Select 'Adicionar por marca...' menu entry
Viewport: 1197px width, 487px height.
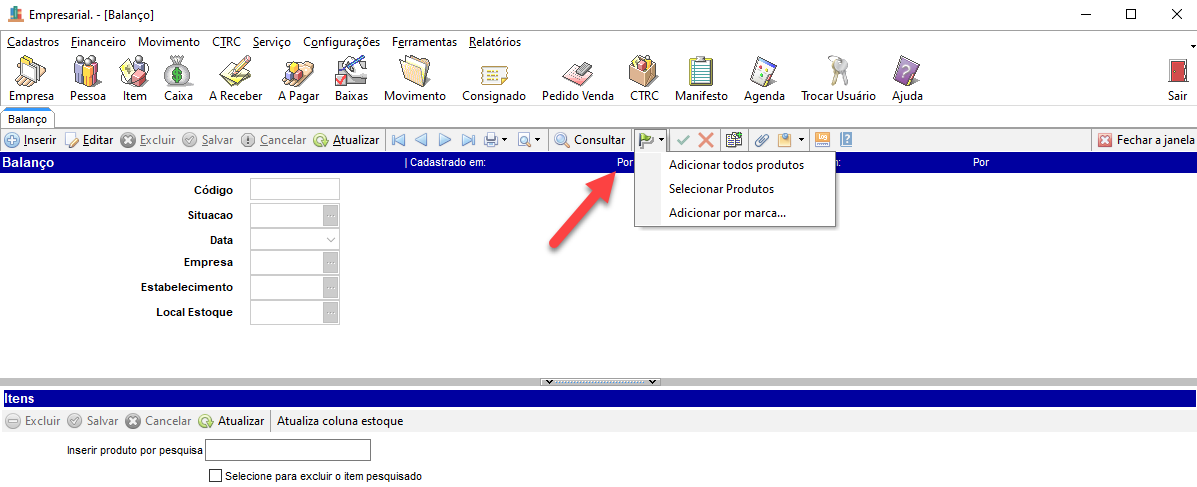(x=727, y=213)
